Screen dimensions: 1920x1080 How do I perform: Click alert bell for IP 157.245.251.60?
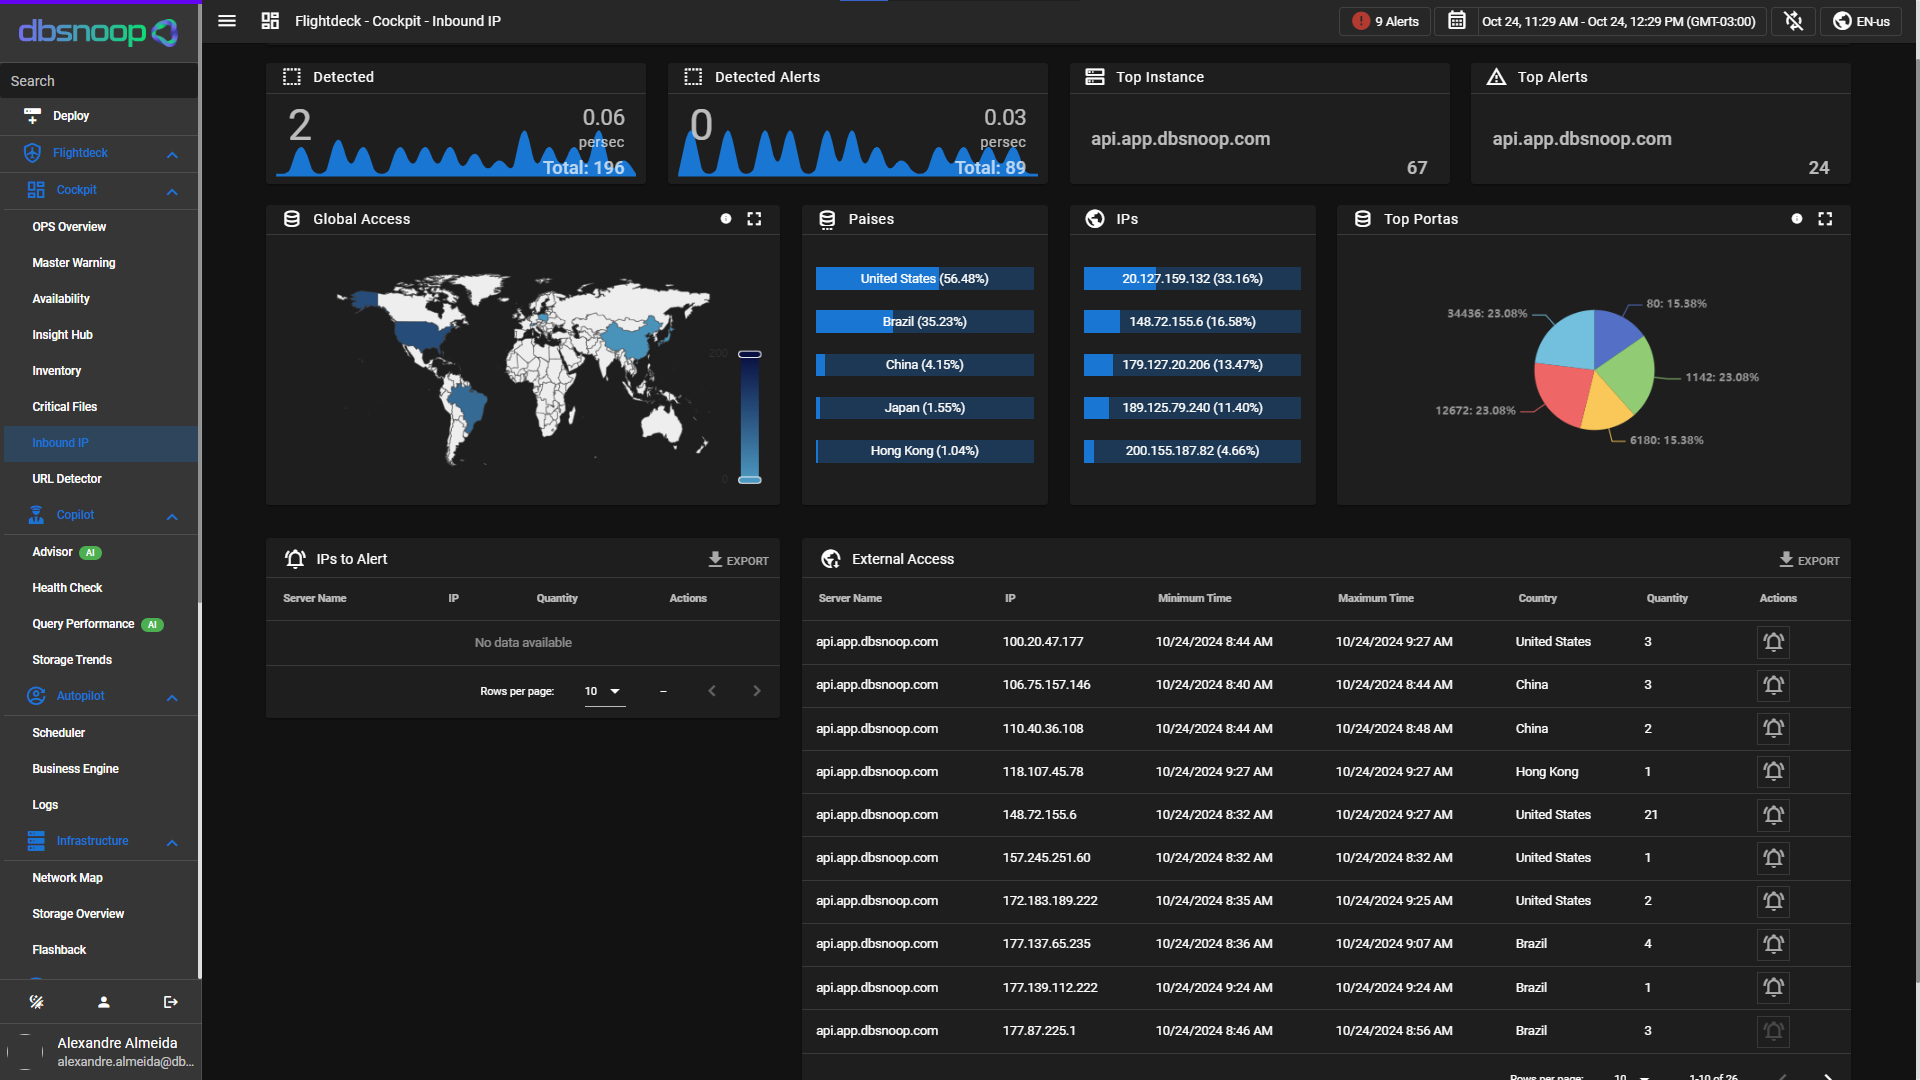point(1773,858)
